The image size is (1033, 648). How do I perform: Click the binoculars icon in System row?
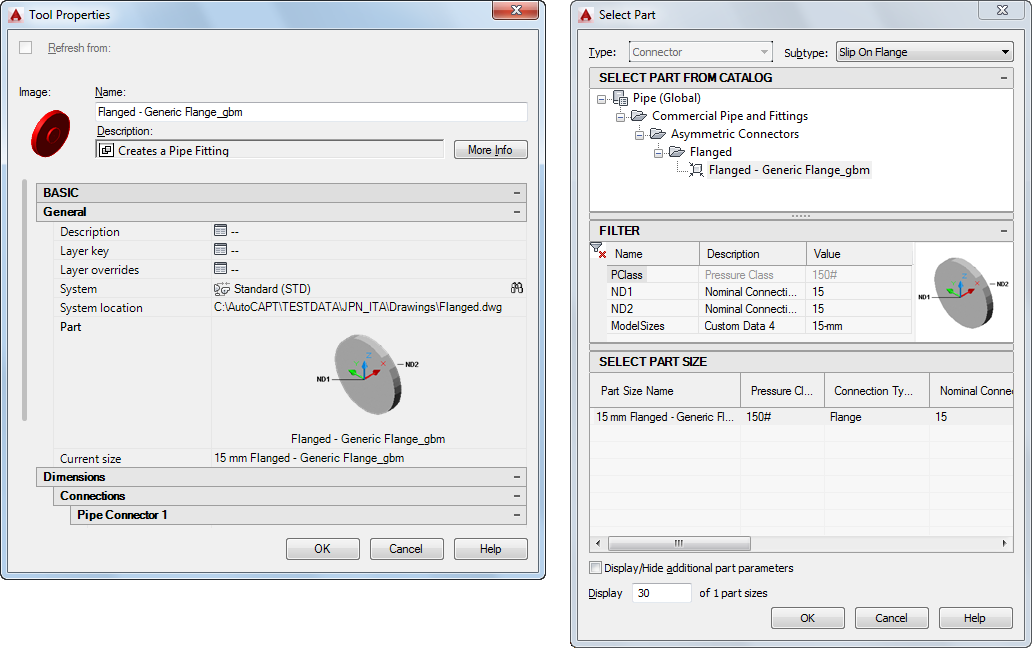517,288
